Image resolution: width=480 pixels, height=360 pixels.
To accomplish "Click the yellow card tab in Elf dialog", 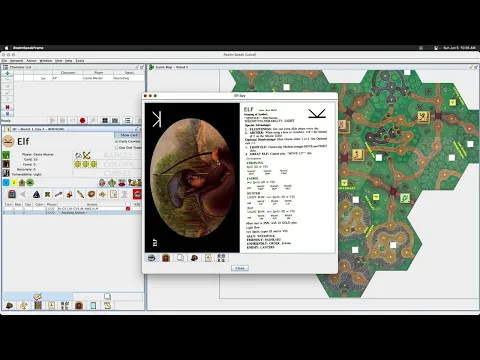I will tap(208, 258).
